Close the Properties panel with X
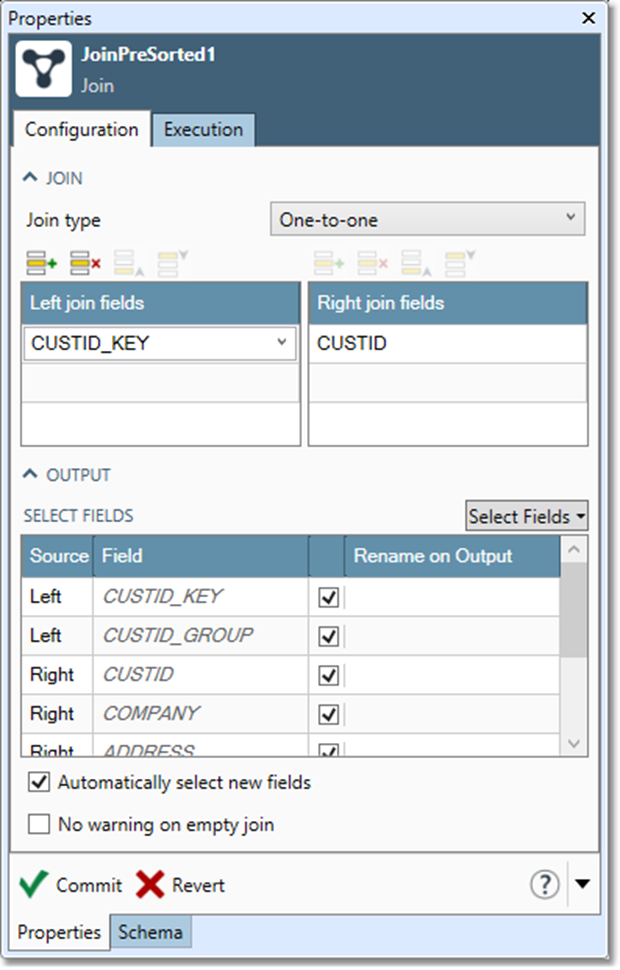Image resolution: width=620 pixels, height=970 pixels. click(x=589, y=18)
